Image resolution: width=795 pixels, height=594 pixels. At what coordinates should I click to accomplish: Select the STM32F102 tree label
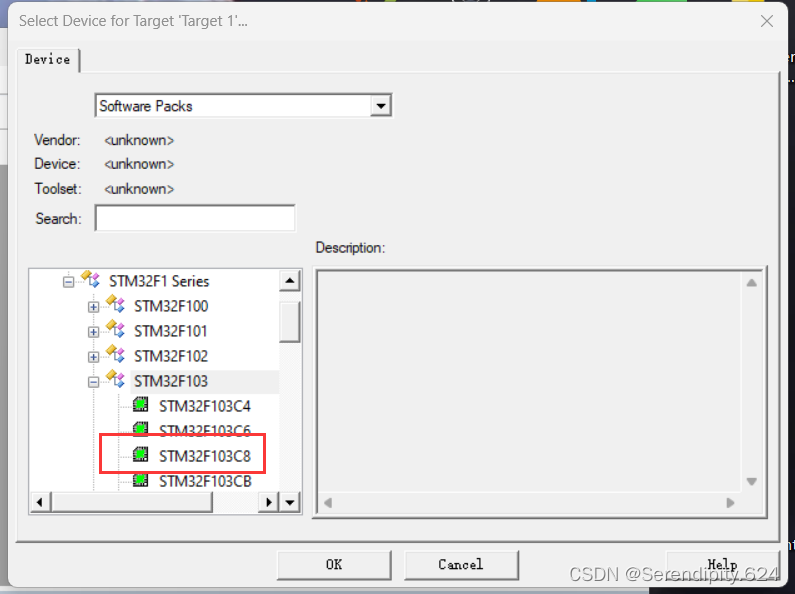[171, 356]
